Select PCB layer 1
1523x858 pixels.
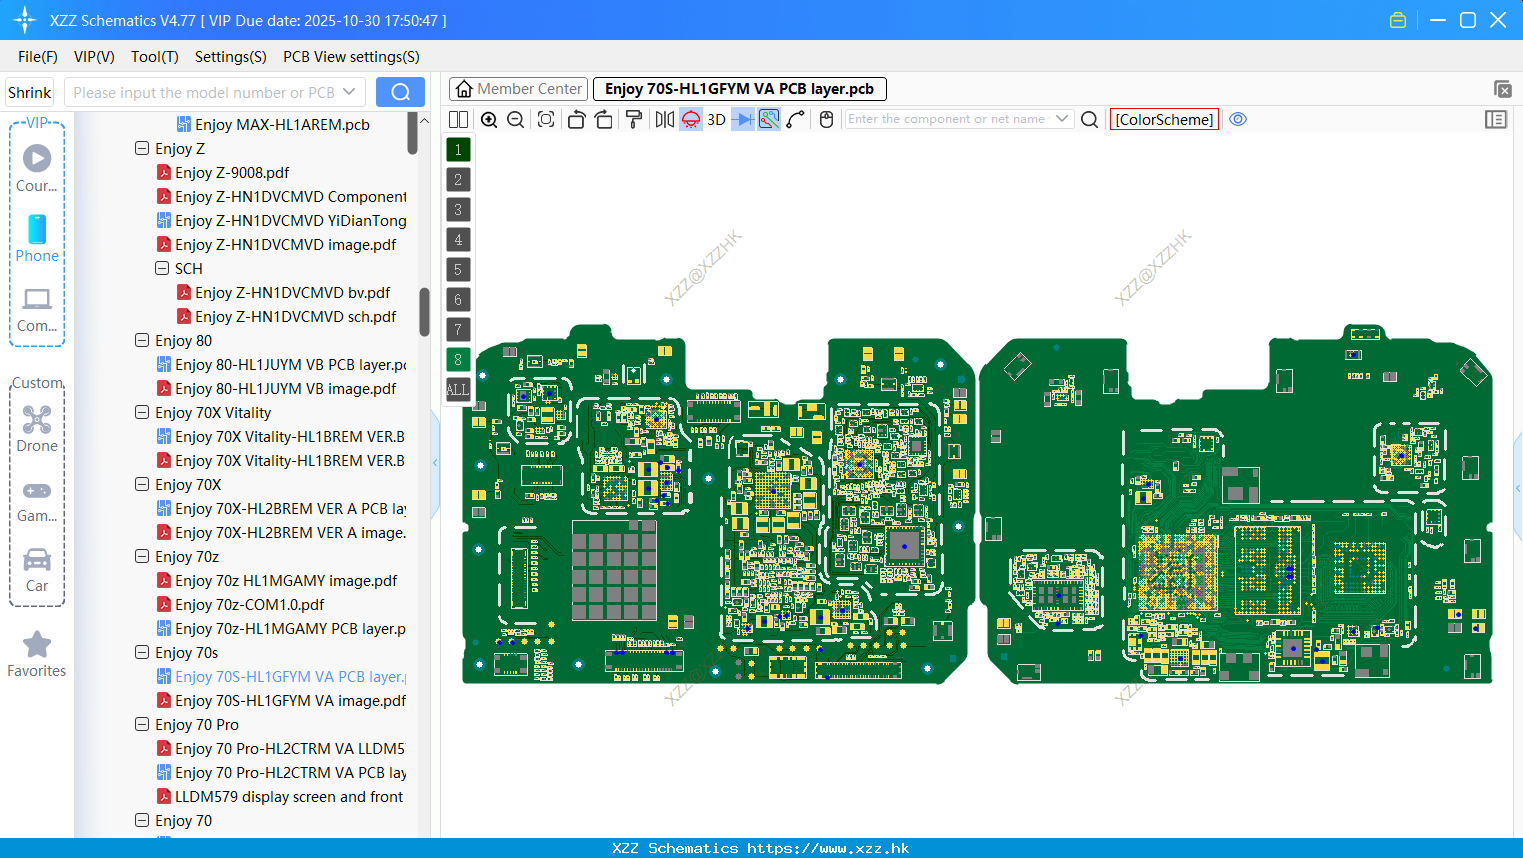(x=458, y=150)
